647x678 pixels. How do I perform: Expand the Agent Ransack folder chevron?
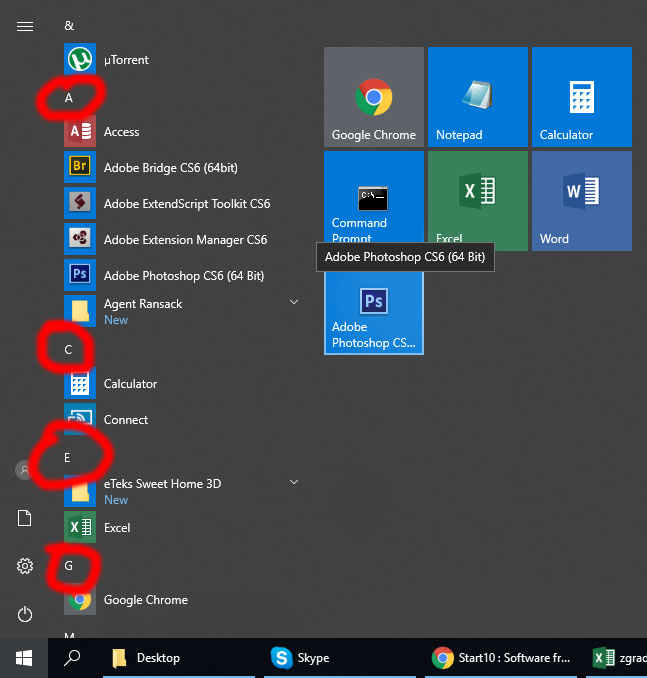point(294,302)
